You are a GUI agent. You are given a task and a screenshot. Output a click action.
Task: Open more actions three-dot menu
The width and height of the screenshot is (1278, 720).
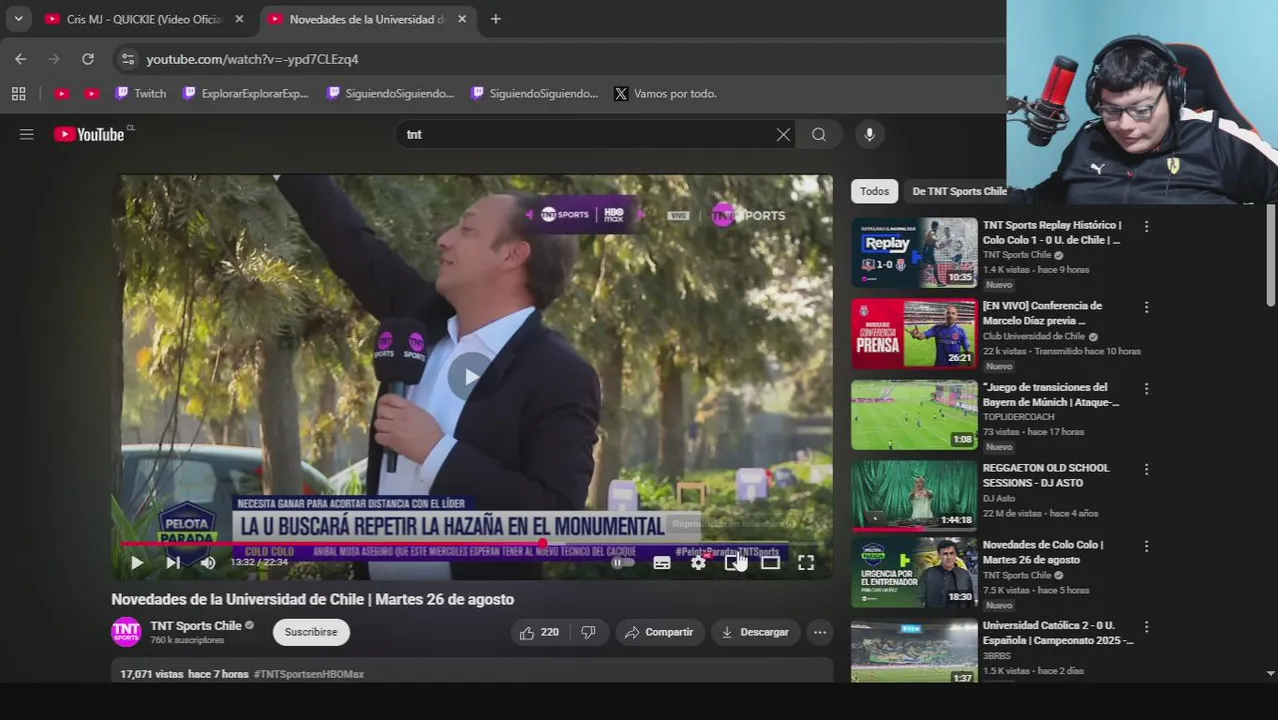[x=820, y=632]
